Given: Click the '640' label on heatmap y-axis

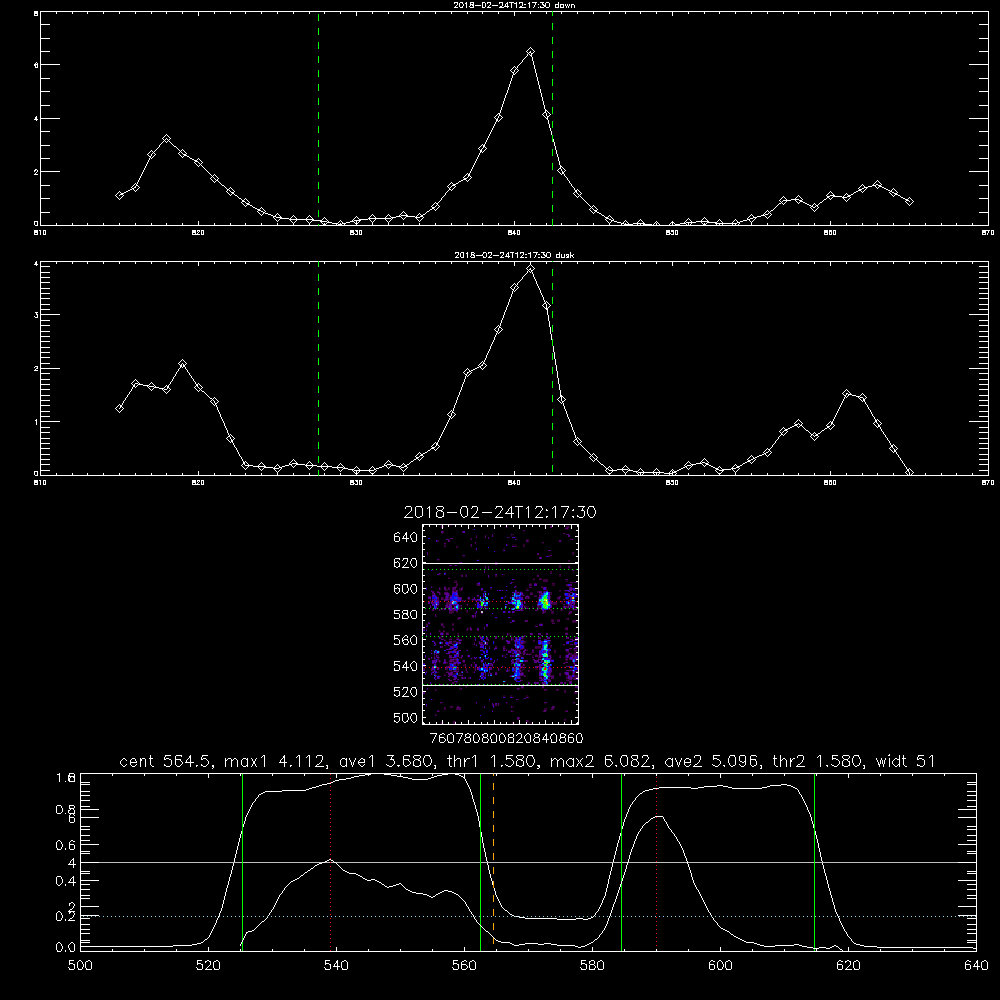Looking at the screenshot, I should click(x=406, y=538).
